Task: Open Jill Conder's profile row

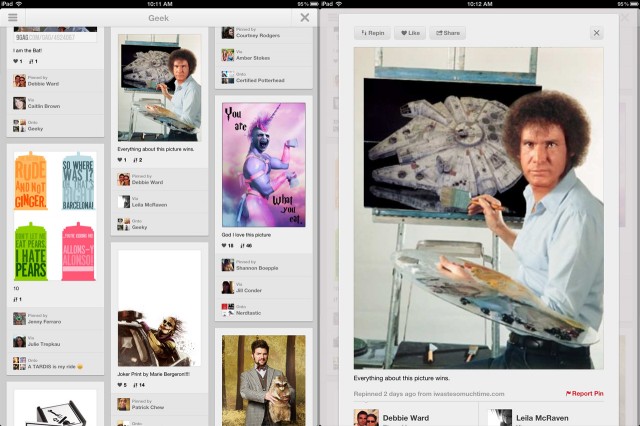Action: 264,288
